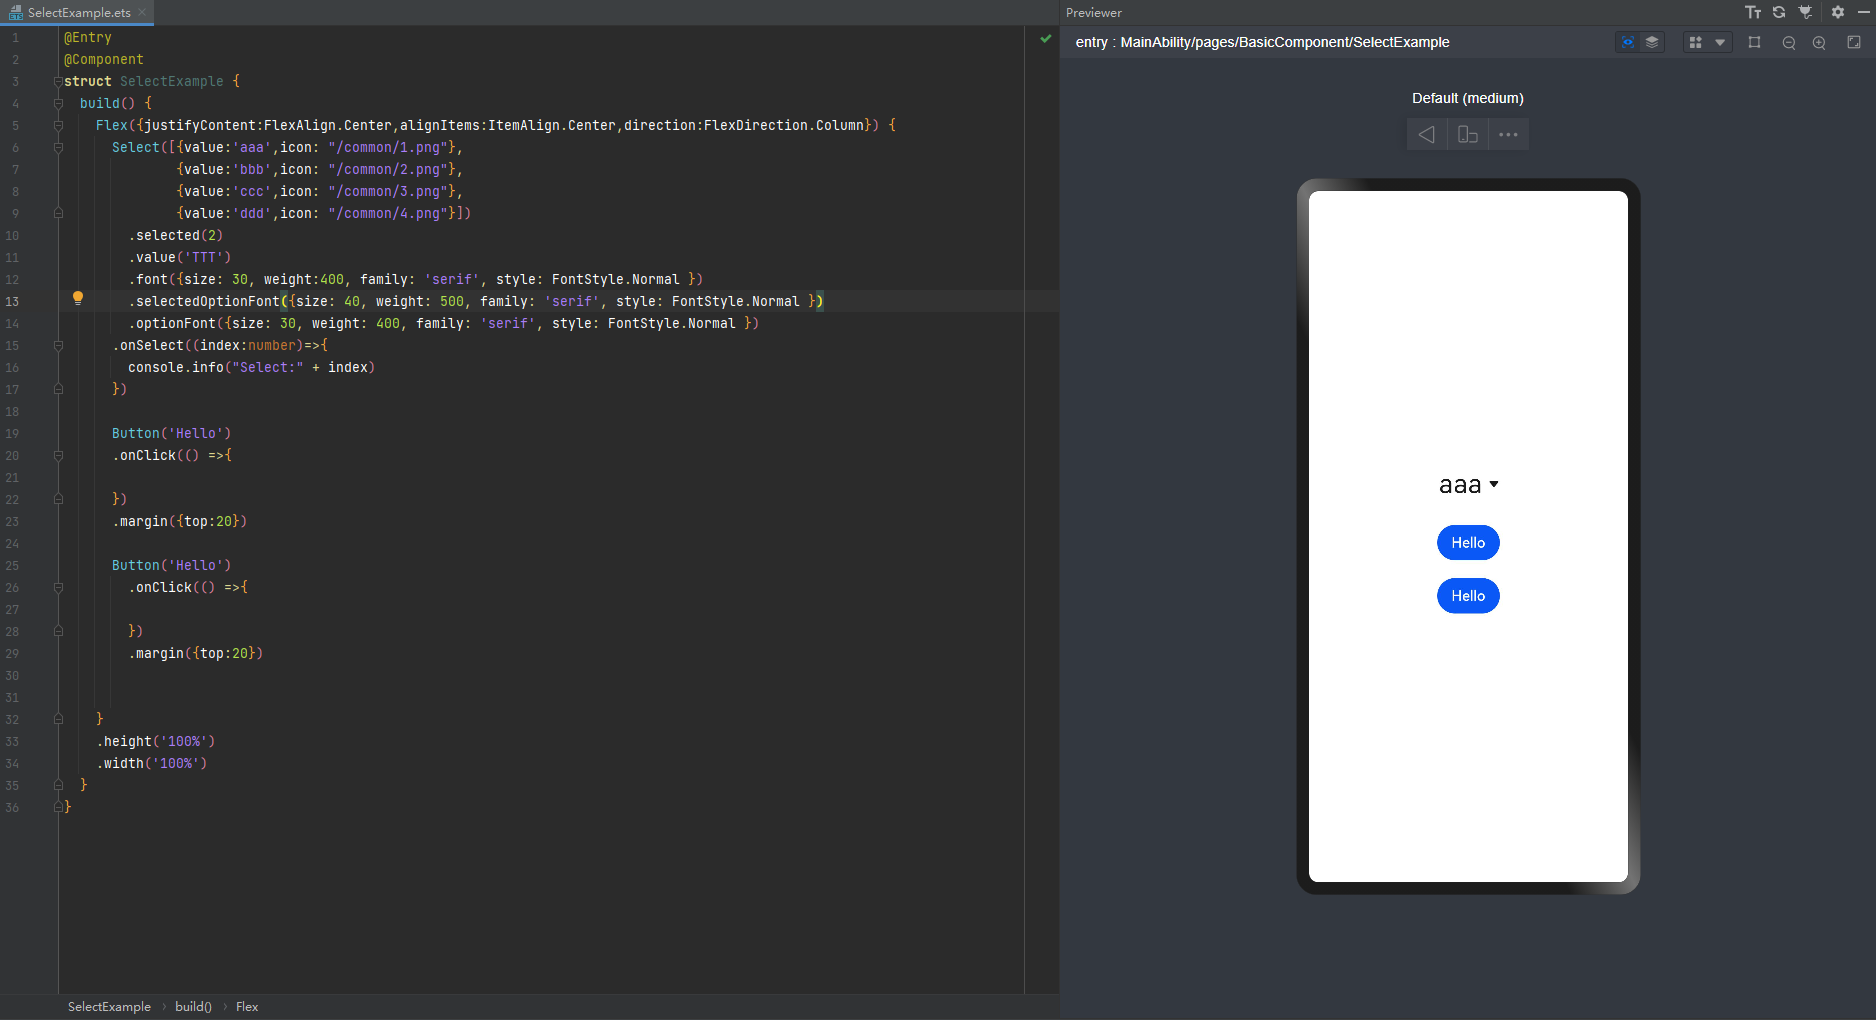Screen dimensions: 1876x1020
Task: Close the SelectExample.ets tab
Action: pyautogui.click(x=142, y=12)
